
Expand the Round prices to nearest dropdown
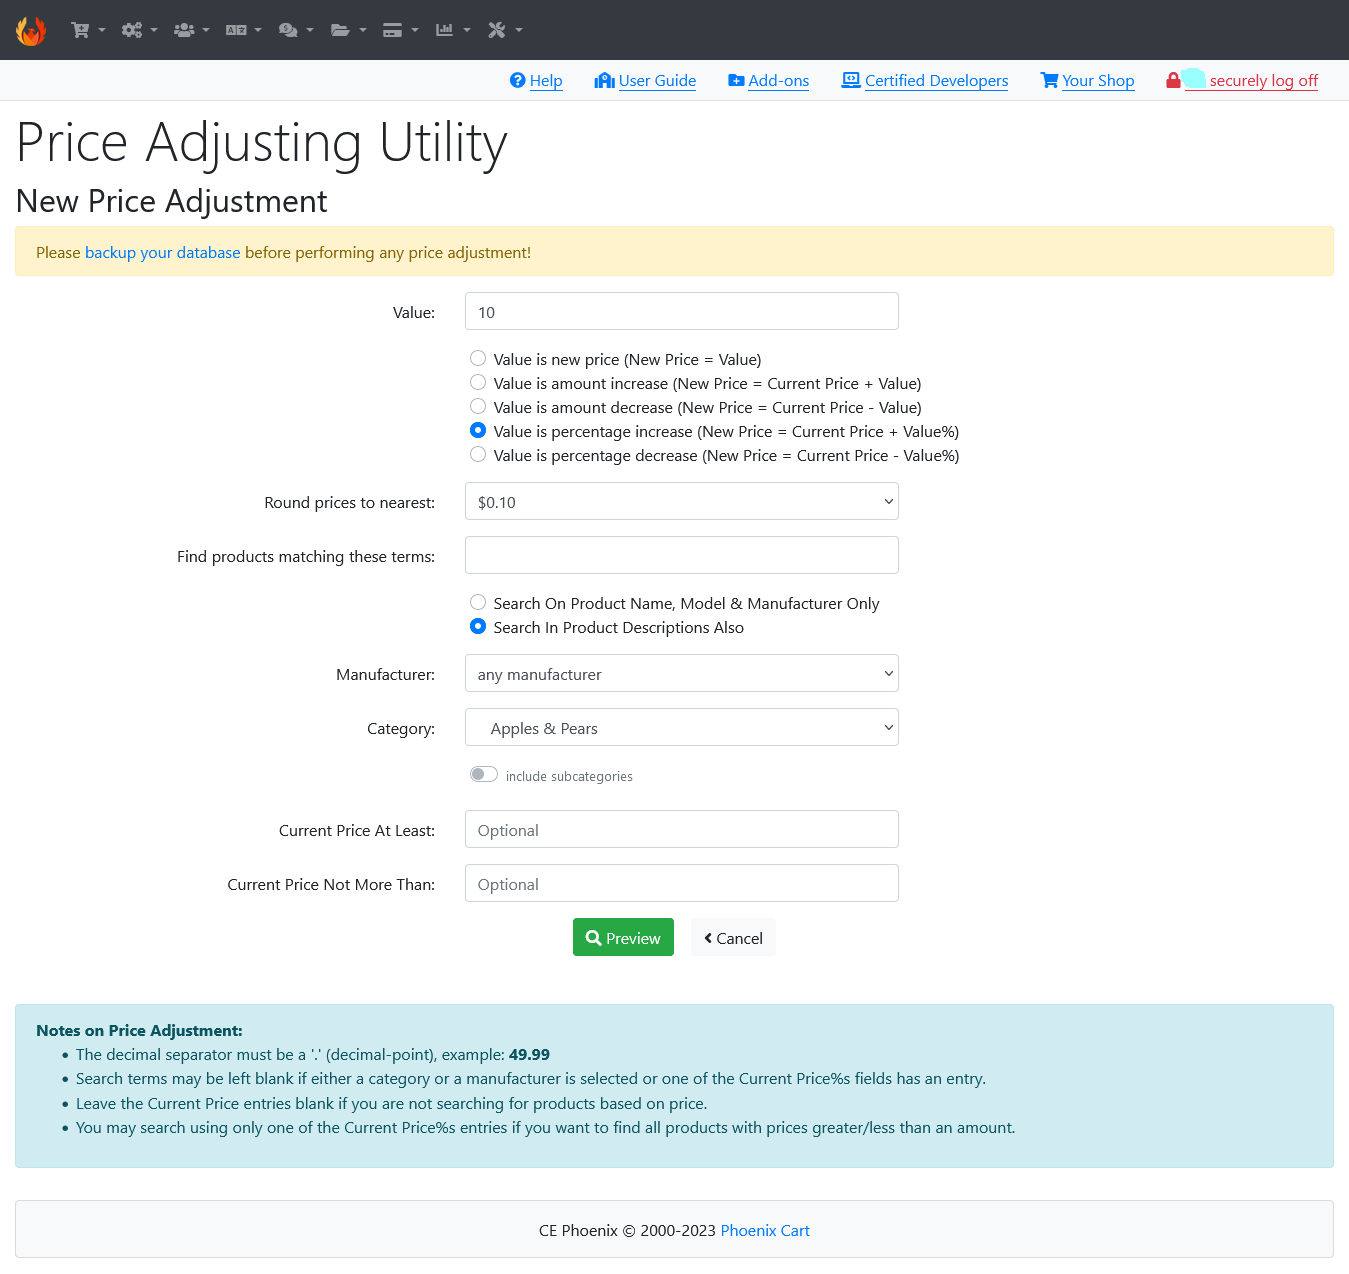682,501
